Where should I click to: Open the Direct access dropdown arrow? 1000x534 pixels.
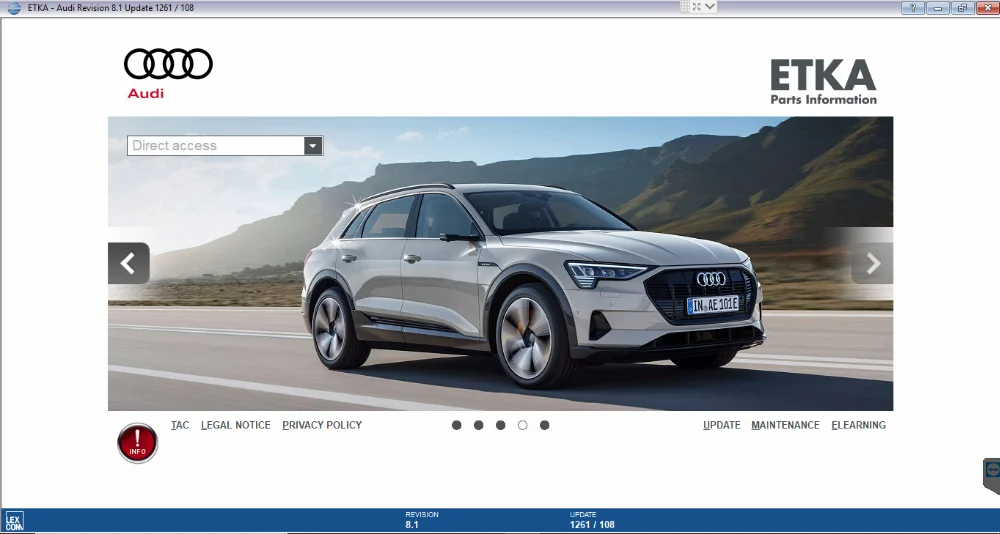click(x=312, y=146)
